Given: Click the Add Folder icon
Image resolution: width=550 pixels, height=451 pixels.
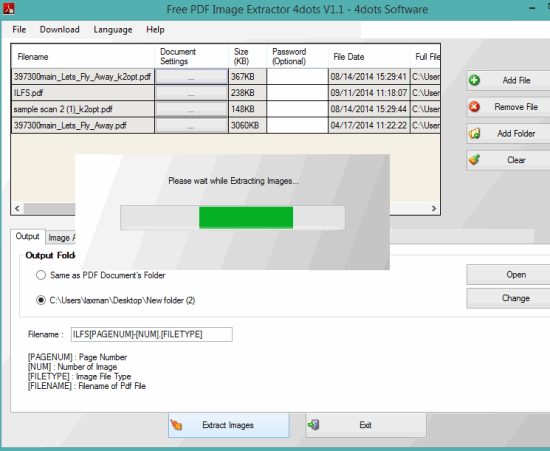Looking at the screenshot, I should click(x=474, y=133).
